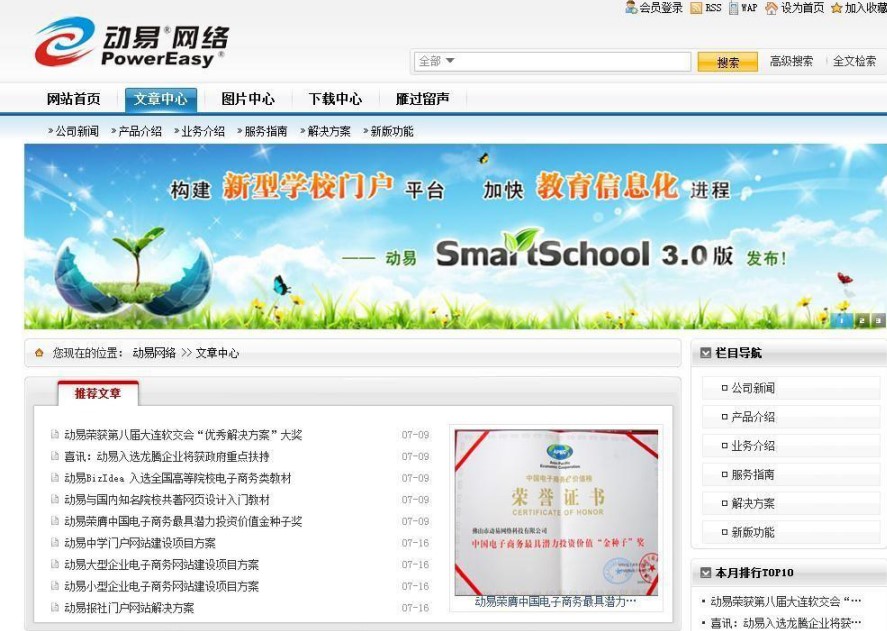
Task: Open the 下载中心 tab
Action: (x=335, y=99)
